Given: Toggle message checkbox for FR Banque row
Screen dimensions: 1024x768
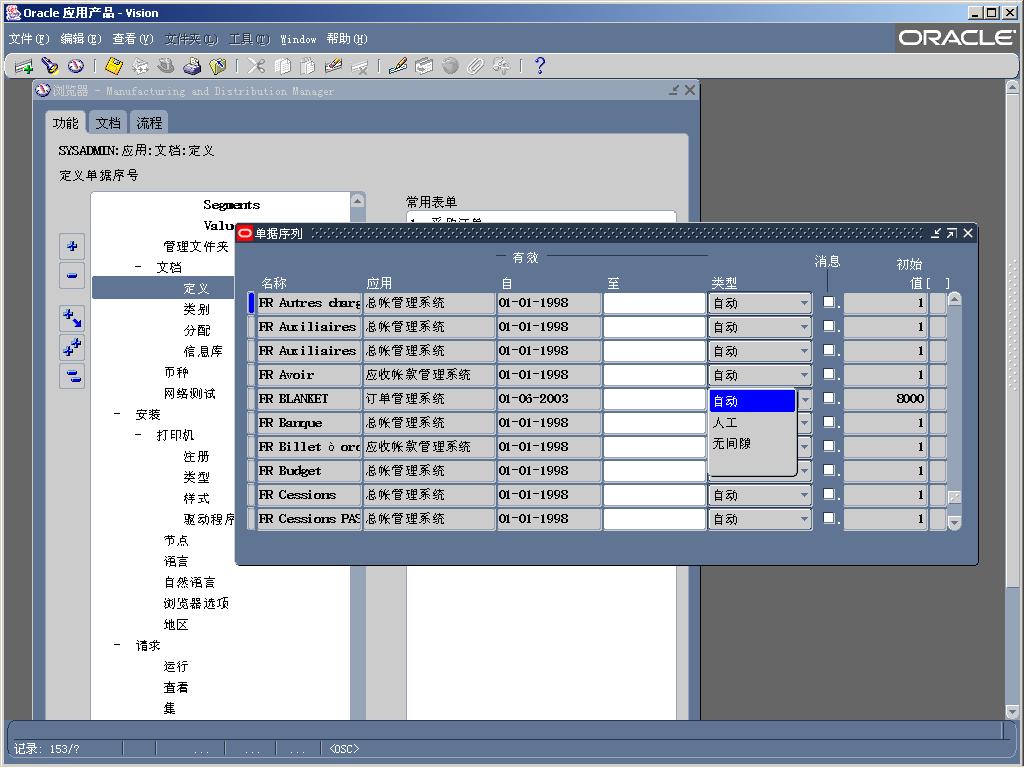Looking at the screenshot, I should point(829,423).
